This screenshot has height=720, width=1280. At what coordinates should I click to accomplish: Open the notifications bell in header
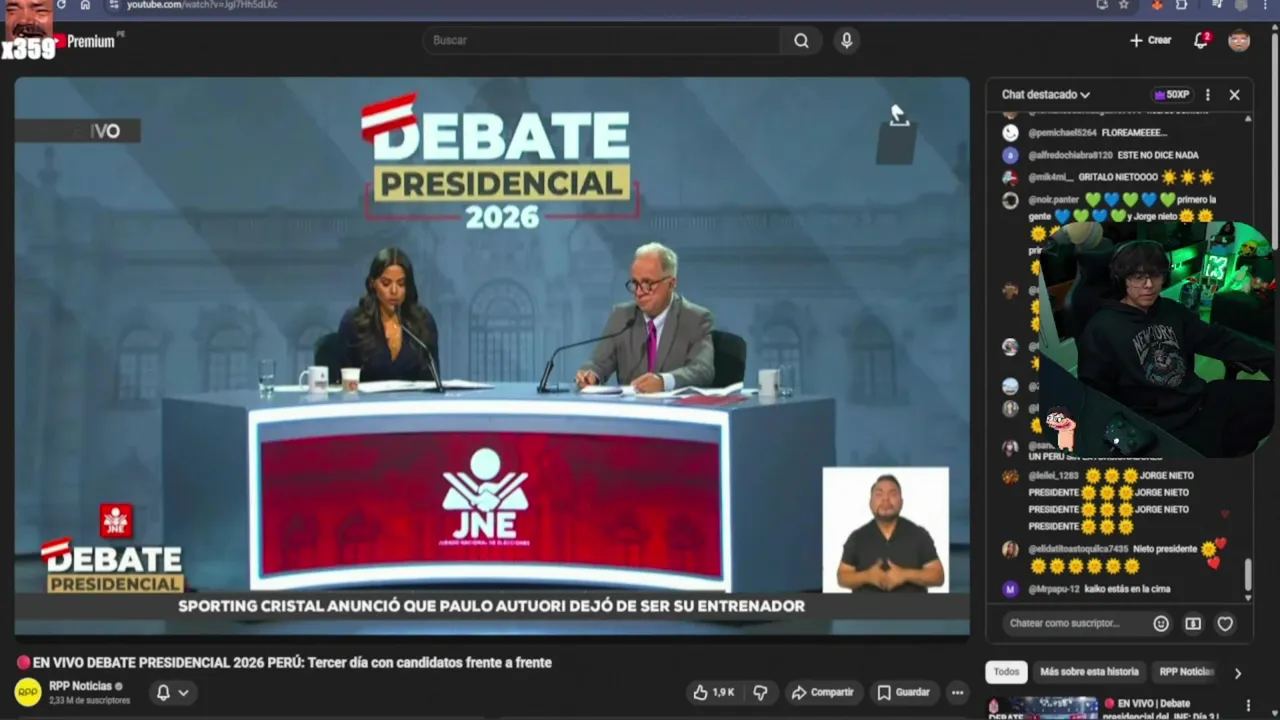(x=1201, y=40)
